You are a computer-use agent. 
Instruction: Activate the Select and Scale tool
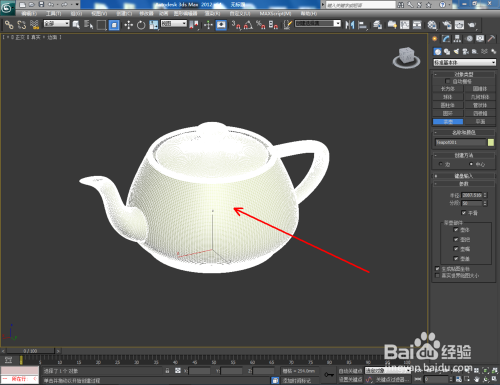pos(154,25)
